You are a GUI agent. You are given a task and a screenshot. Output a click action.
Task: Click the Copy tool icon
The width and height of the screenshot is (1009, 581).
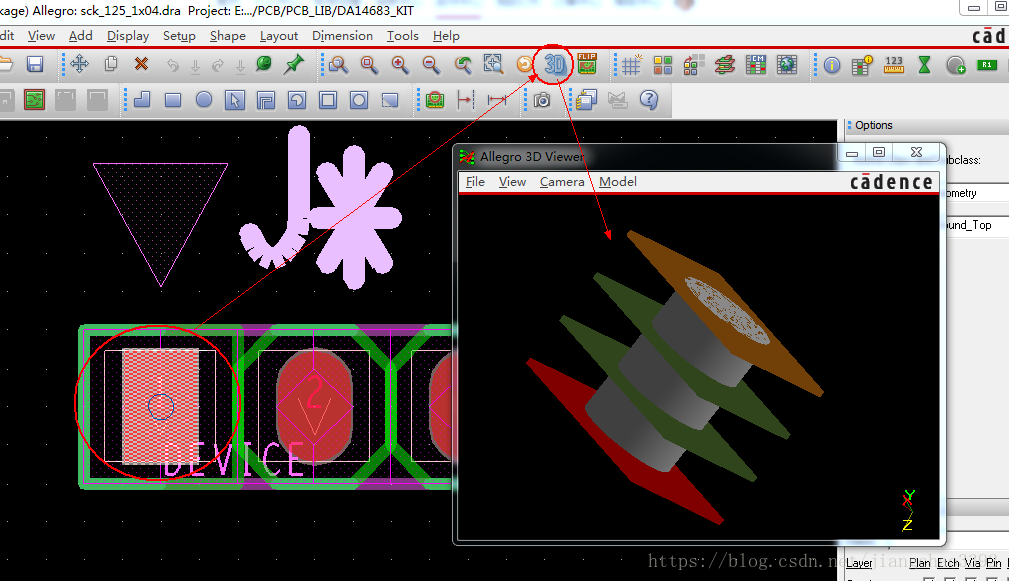[111, 64]
